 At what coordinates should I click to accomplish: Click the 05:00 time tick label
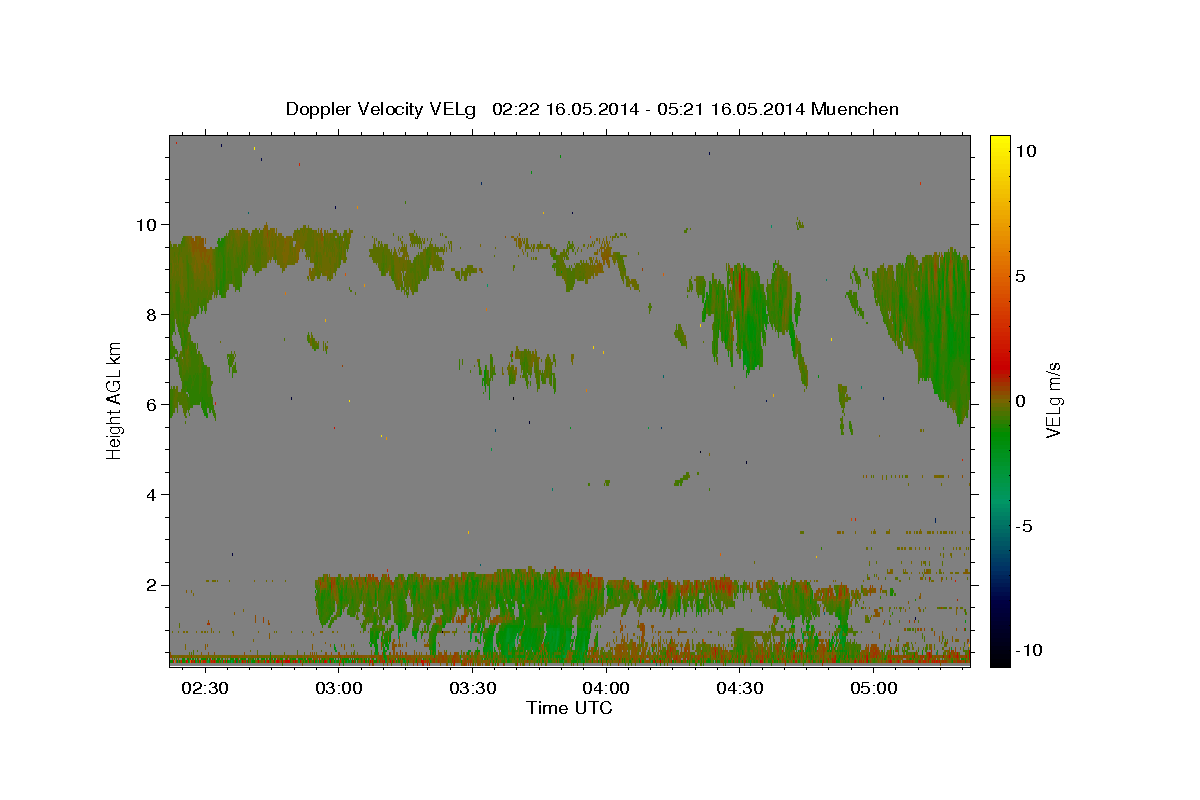(x=872, y=689)
